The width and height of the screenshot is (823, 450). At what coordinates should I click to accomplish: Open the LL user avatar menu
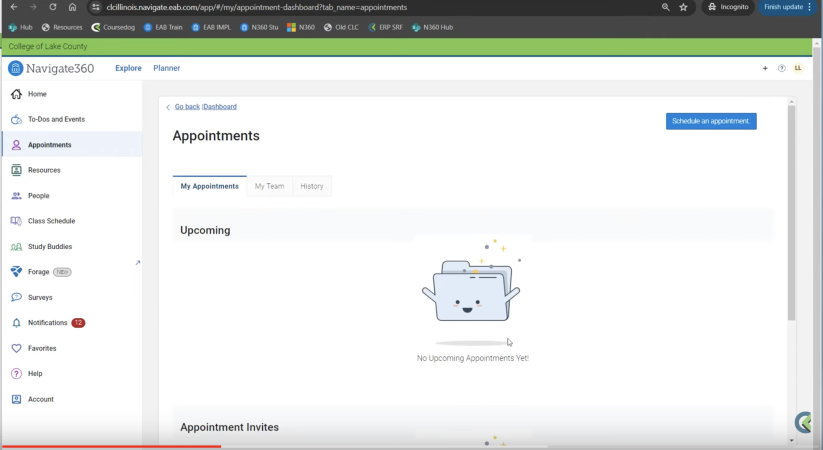798,68
